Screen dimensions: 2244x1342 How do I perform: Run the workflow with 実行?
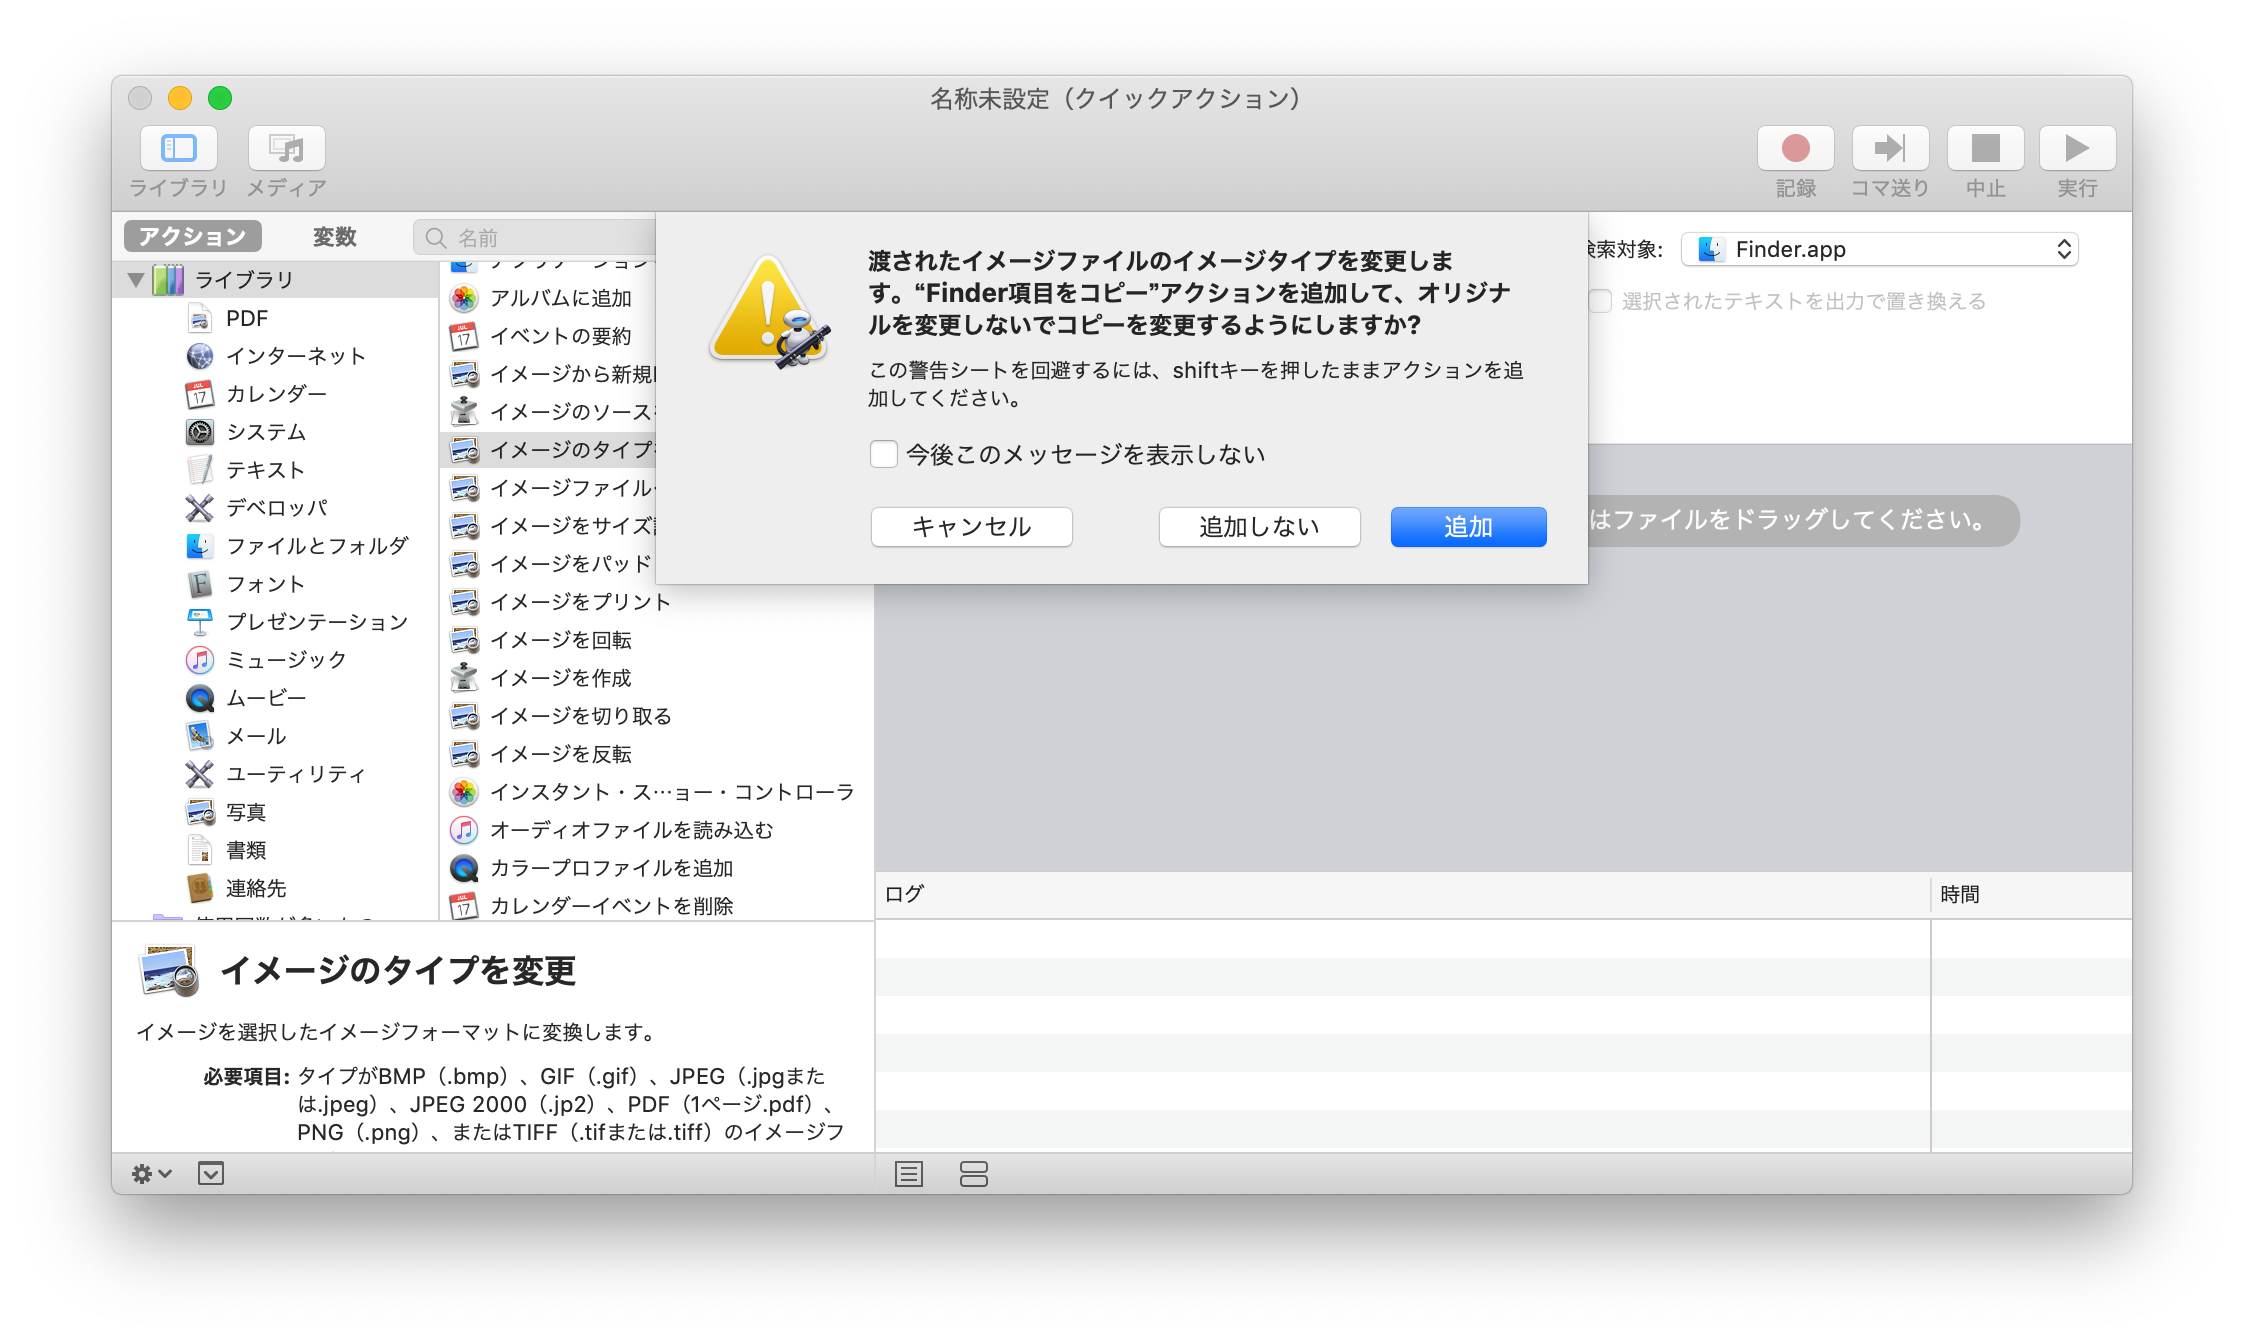2077,149
